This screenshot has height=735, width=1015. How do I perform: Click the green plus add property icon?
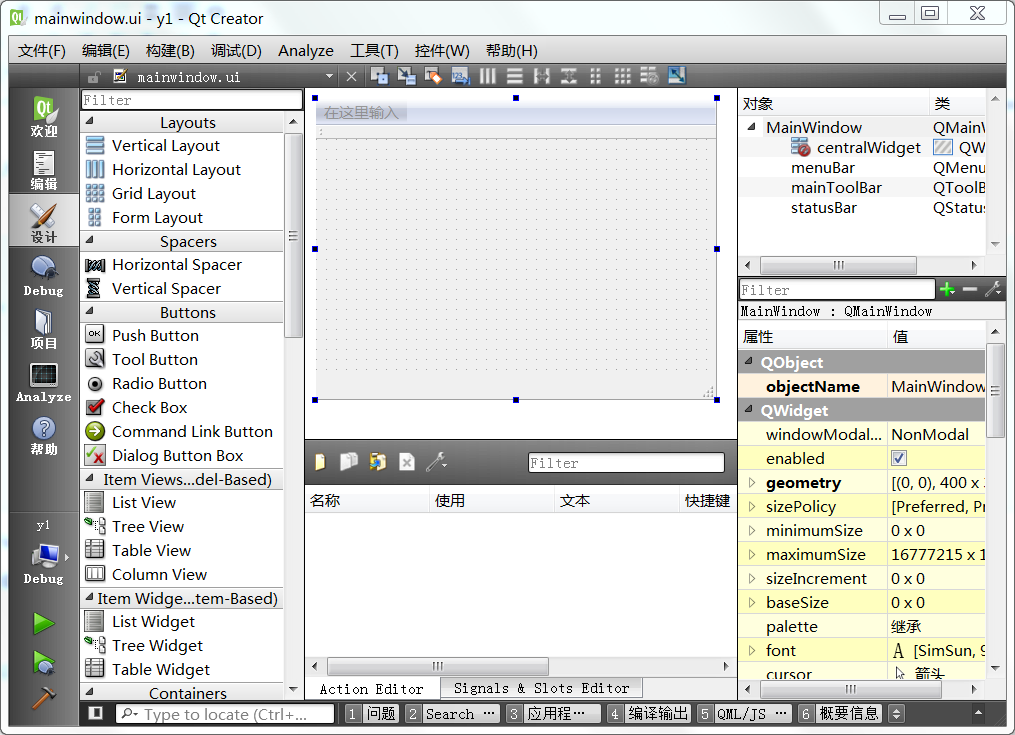pos(947,290)
